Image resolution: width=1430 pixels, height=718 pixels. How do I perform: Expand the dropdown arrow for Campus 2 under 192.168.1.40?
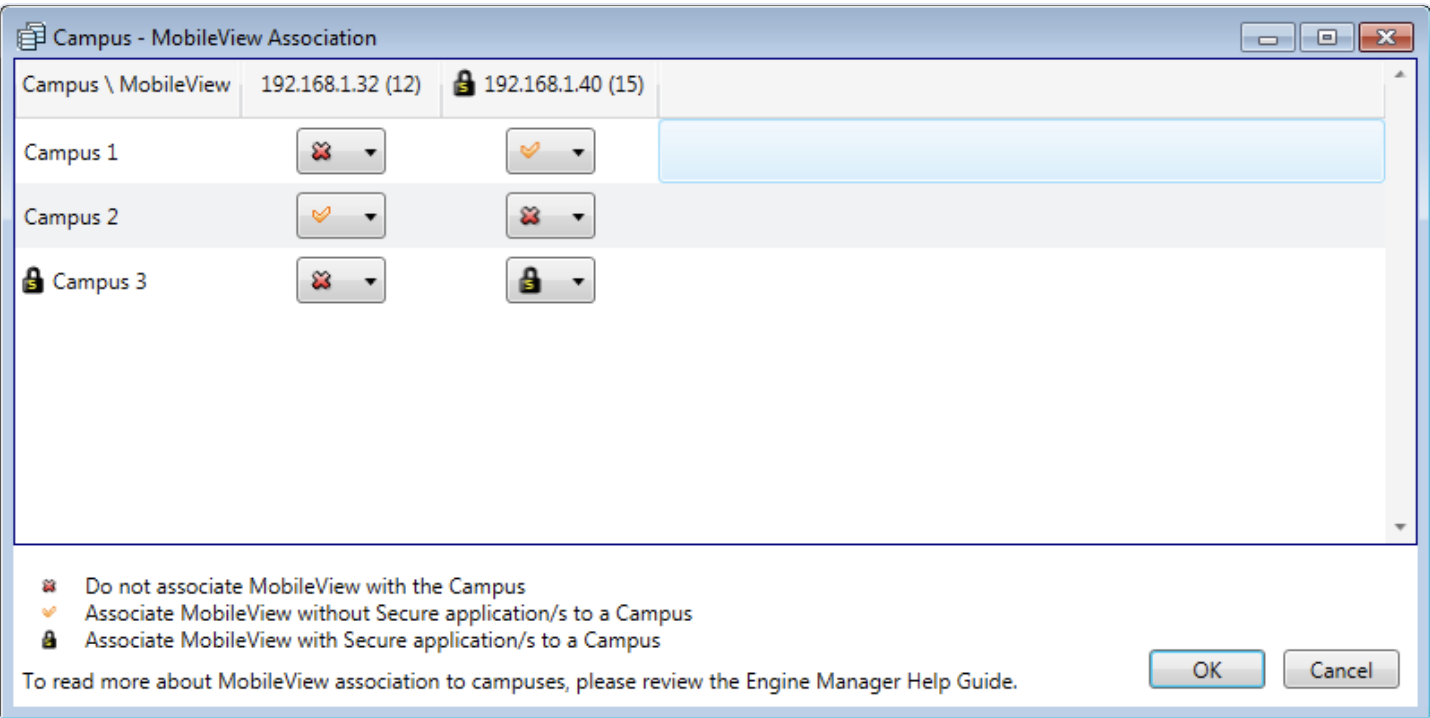pyautogui.click(x=578, y=217)
